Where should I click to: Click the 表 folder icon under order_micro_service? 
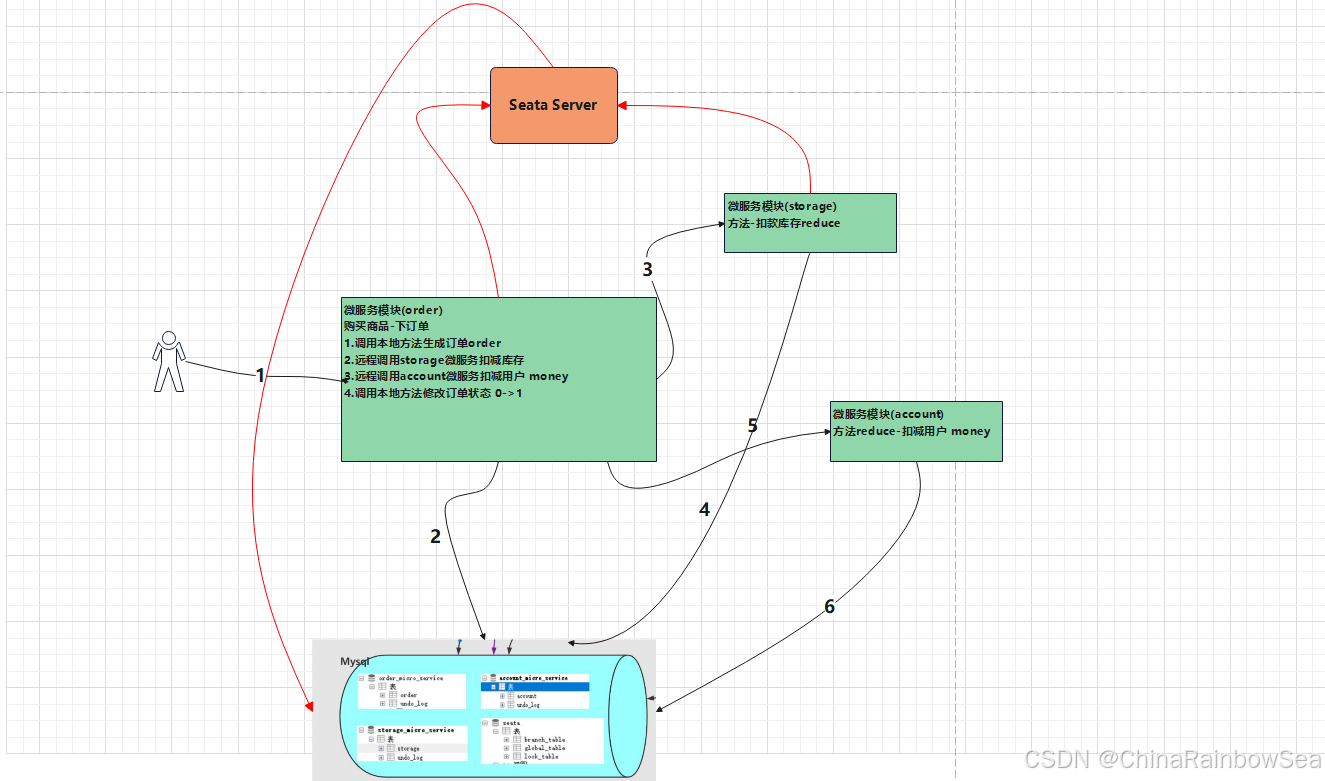click(x=382, y=686)
